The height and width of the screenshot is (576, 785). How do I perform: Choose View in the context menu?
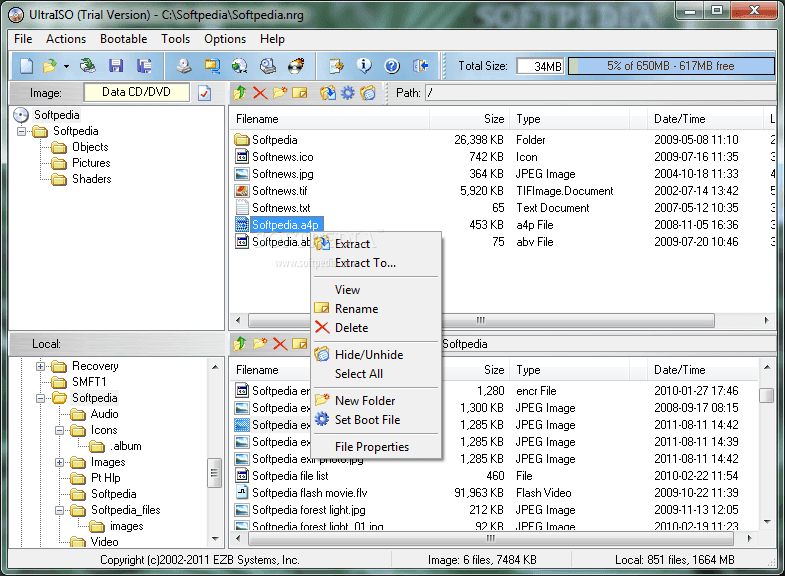tap(376, 290)
